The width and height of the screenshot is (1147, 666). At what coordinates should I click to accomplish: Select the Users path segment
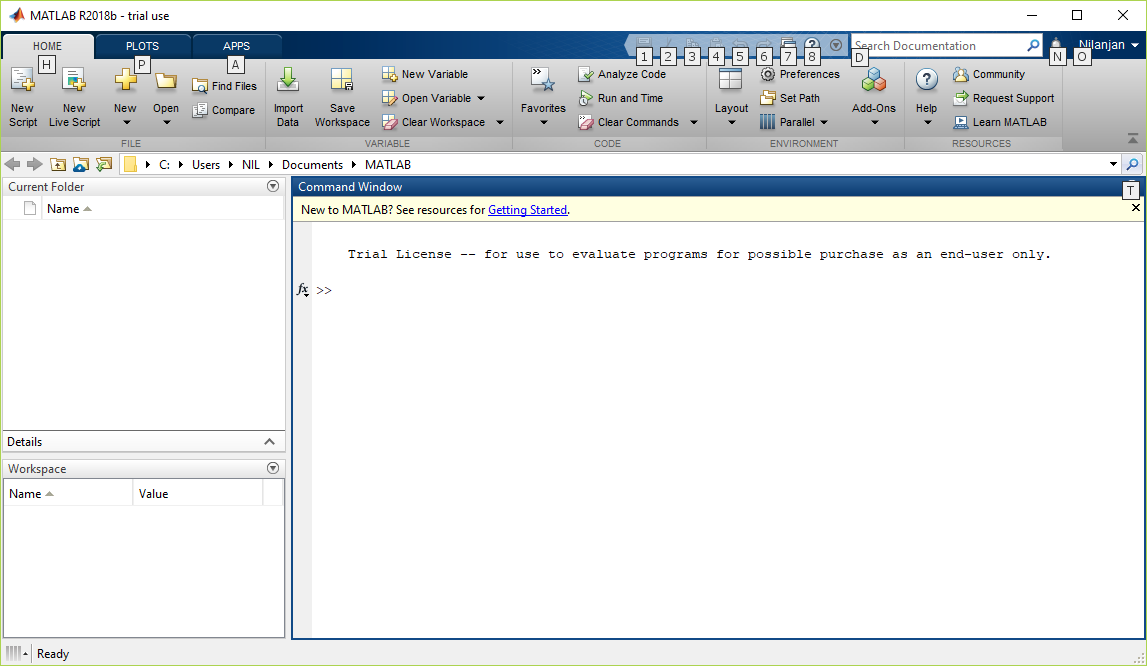pyautogui.click(x=206, y=165)
